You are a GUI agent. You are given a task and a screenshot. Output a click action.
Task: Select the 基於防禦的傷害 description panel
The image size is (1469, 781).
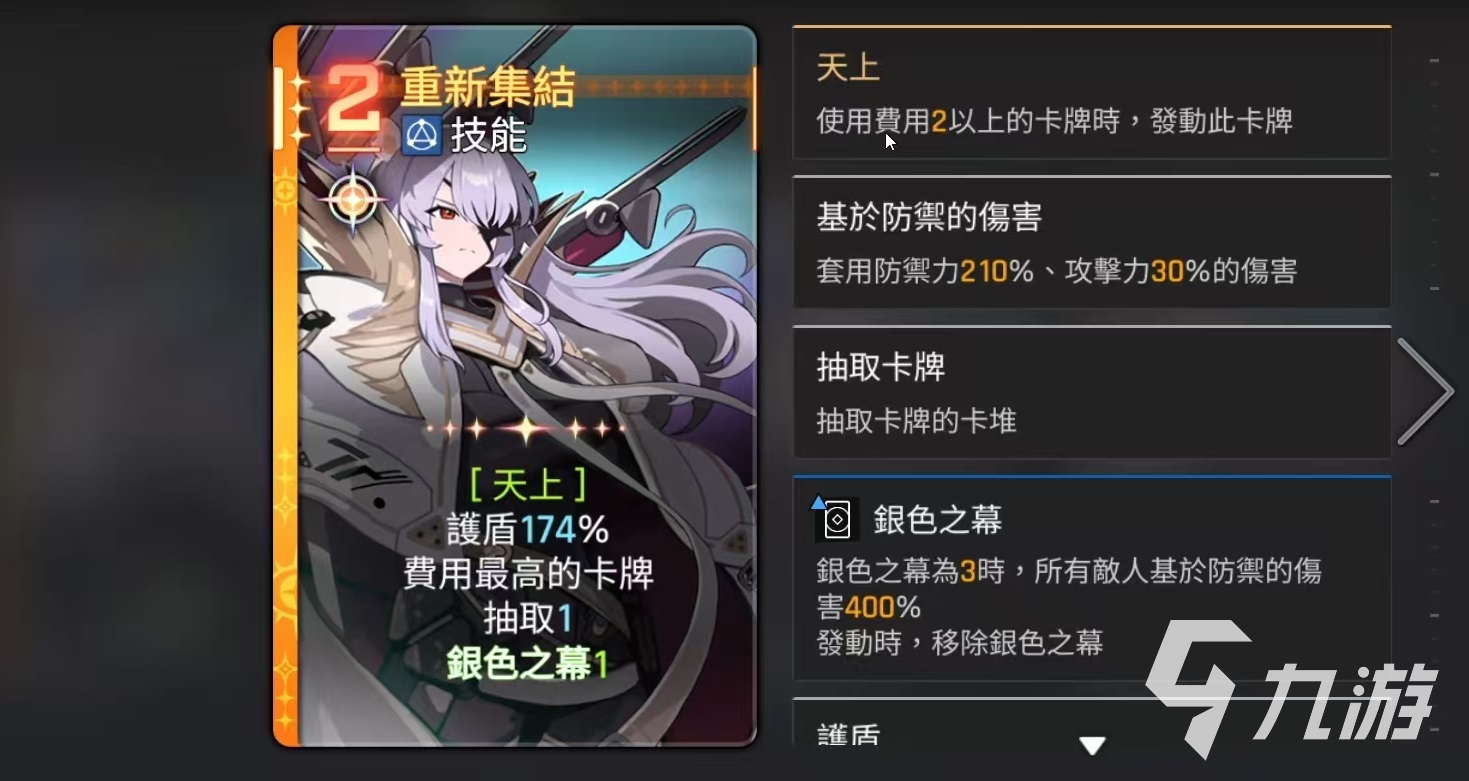pos(1091,243)
